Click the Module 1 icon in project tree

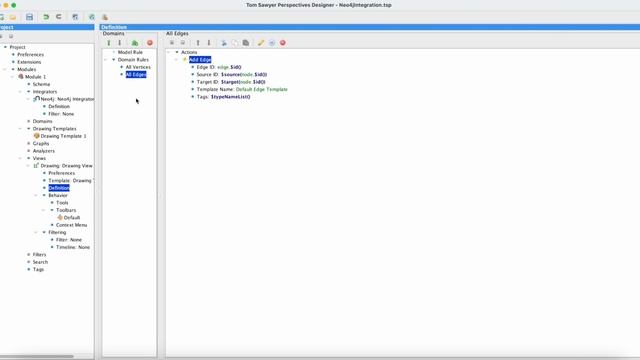[21, 77]
